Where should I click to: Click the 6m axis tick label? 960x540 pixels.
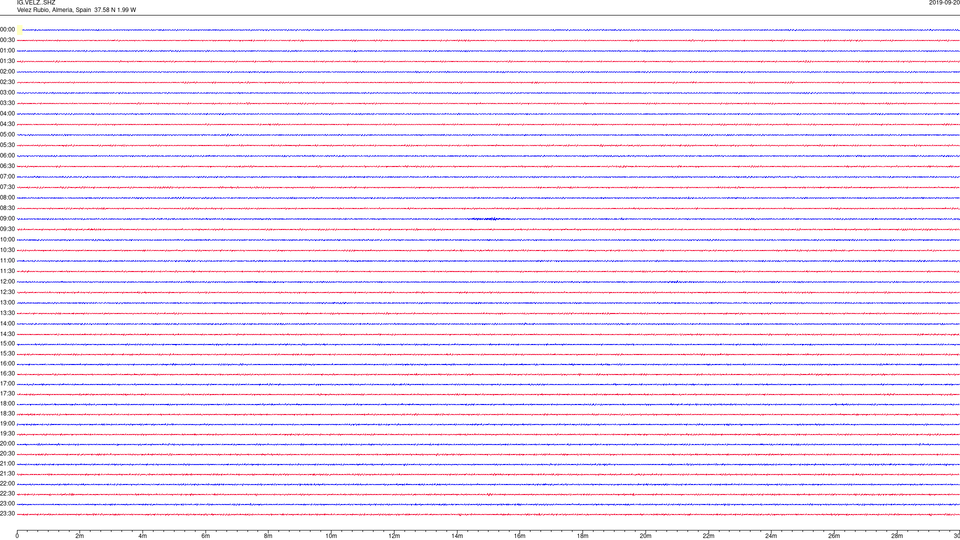[x=206, y=536]
